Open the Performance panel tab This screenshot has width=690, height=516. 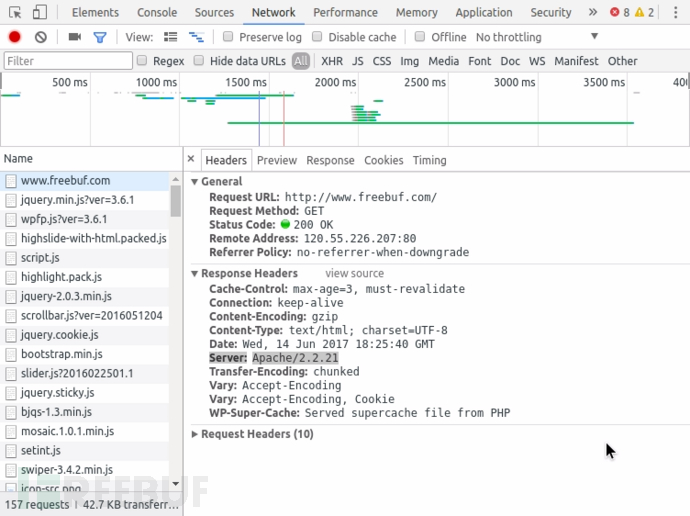click(x=345, y=13)
